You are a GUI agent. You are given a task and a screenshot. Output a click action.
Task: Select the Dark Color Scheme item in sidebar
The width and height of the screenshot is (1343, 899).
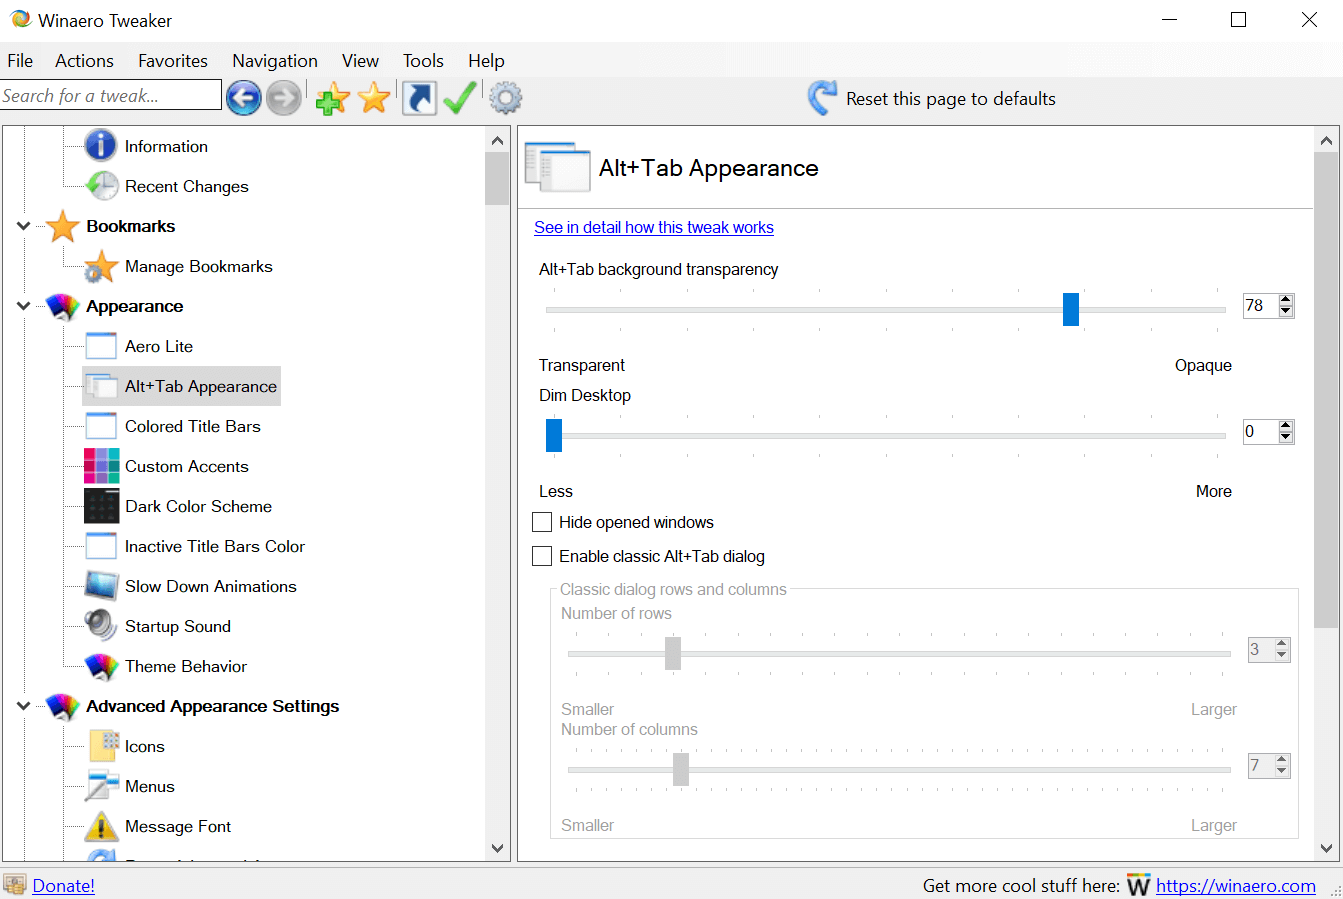[x=198, y=506]
